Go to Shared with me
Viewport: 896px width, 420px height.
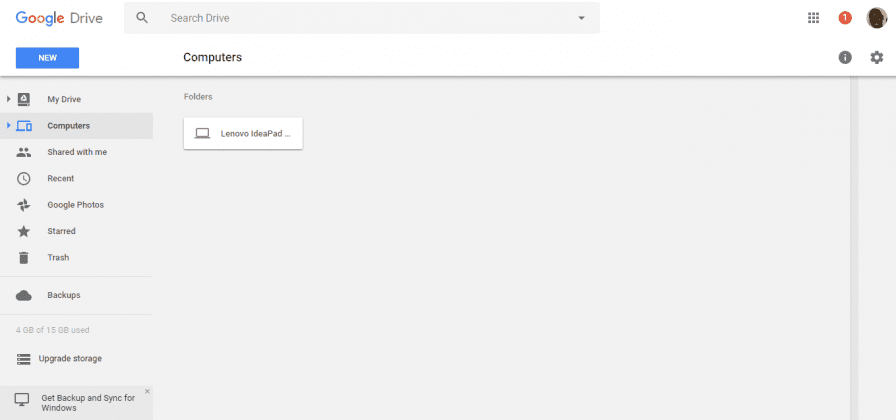[x=77, y=152]
